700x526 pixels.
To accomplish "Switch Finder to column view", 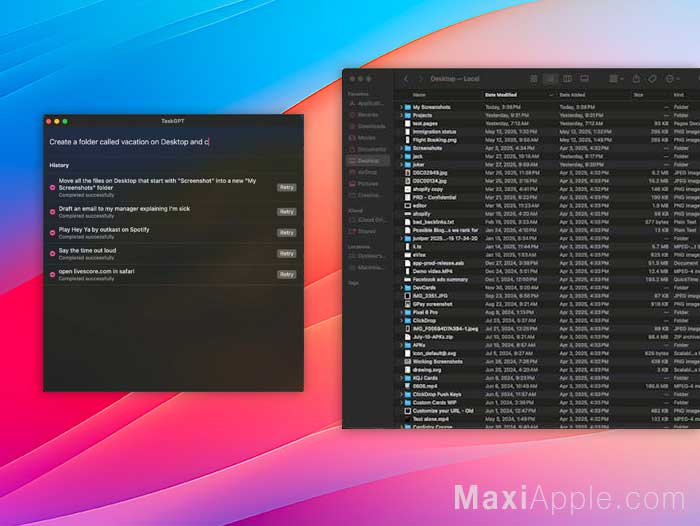I will coord(567,79).
